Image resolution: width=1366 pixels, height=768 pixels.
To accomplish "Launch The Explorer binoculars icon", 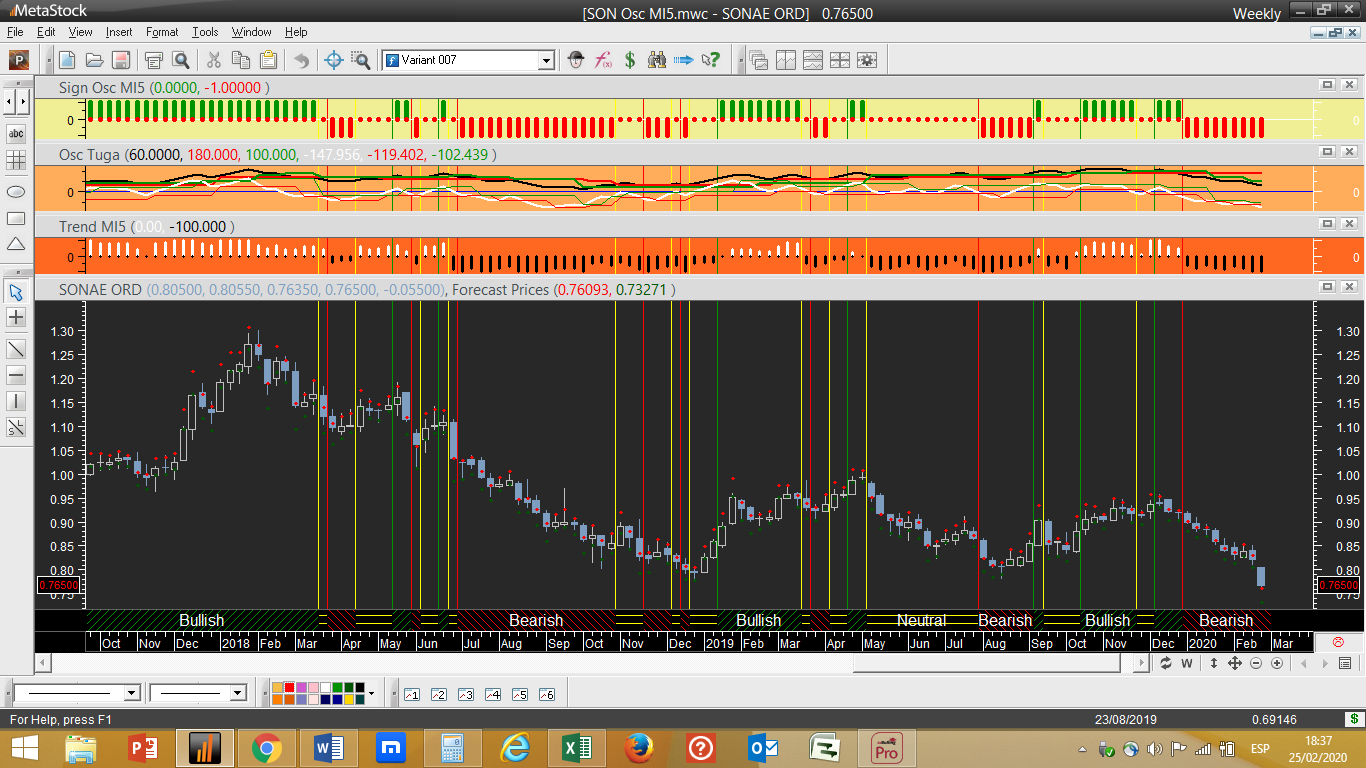I will [657, 60].
